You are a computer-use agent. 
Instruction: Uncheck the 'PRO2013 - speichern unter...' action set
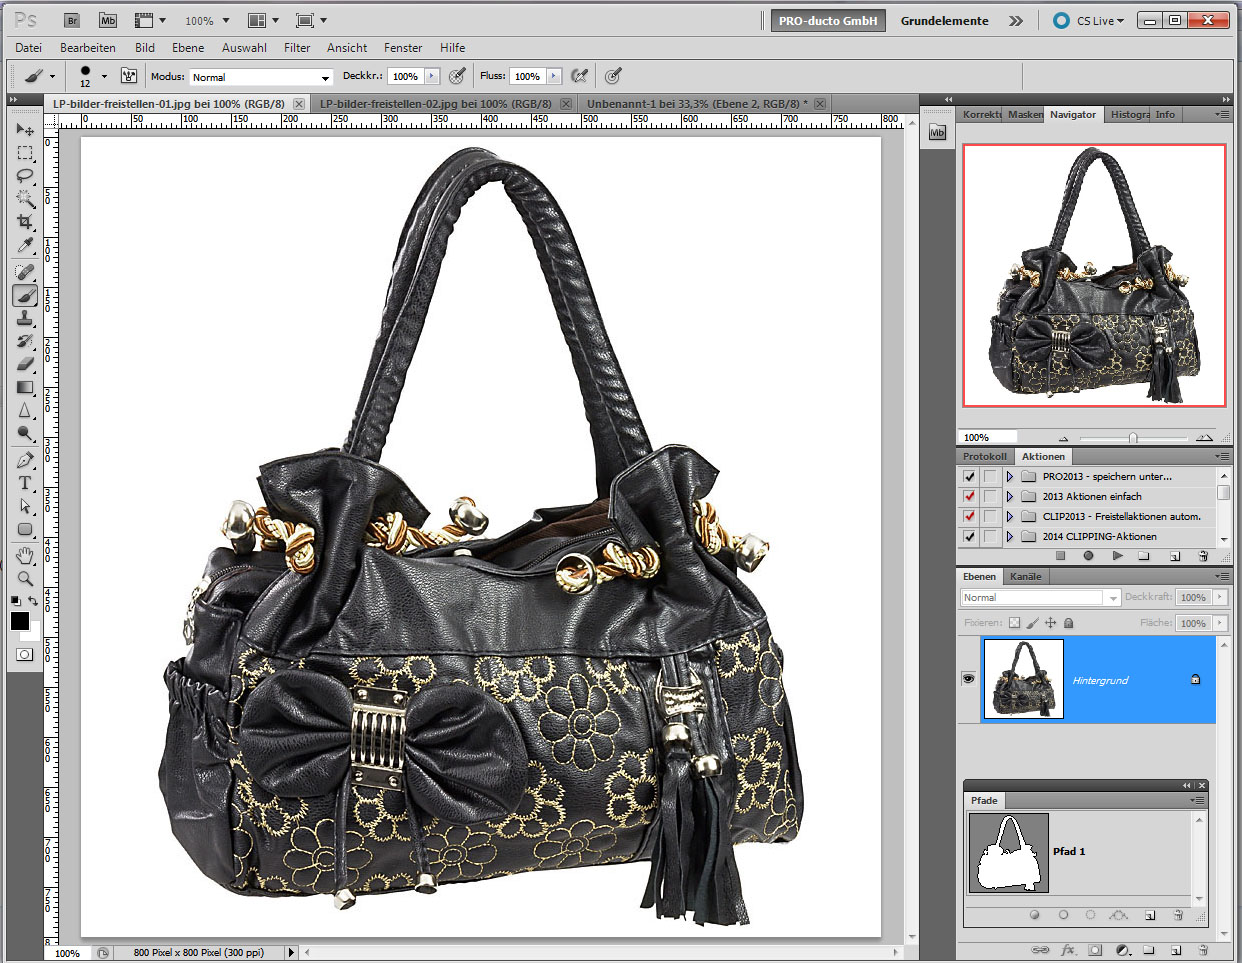tap(969, 477)
